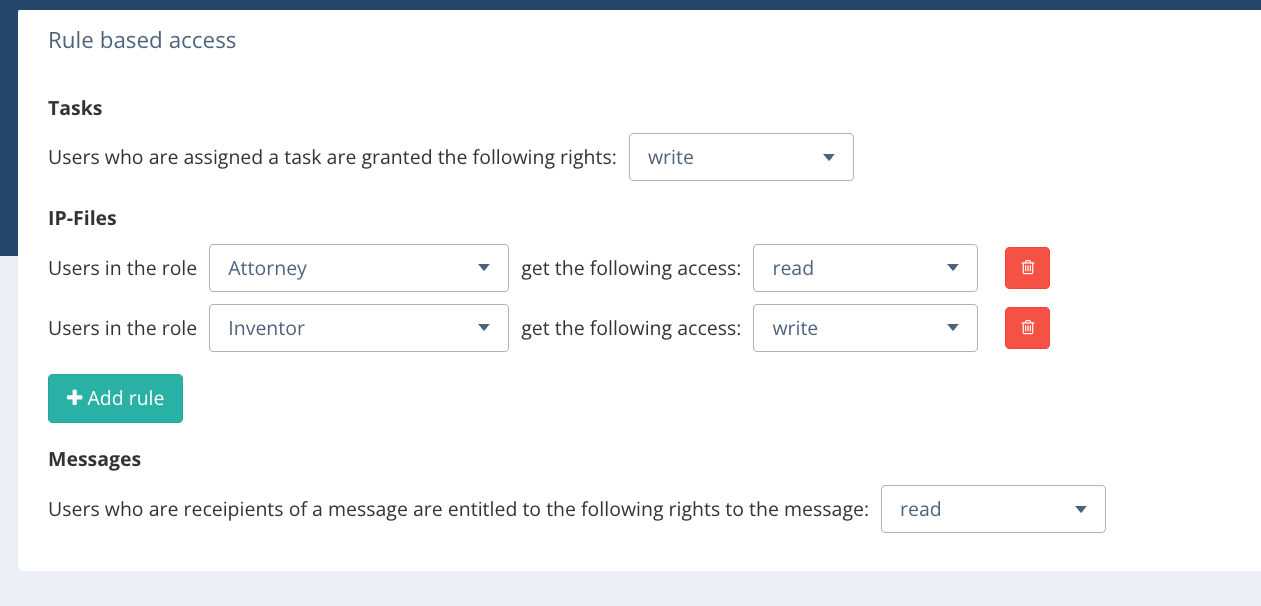This screenshot has width=1261, height=606.
Task: Click the Rule based access title
Action: pyautogui.click(x=142, y=41)
